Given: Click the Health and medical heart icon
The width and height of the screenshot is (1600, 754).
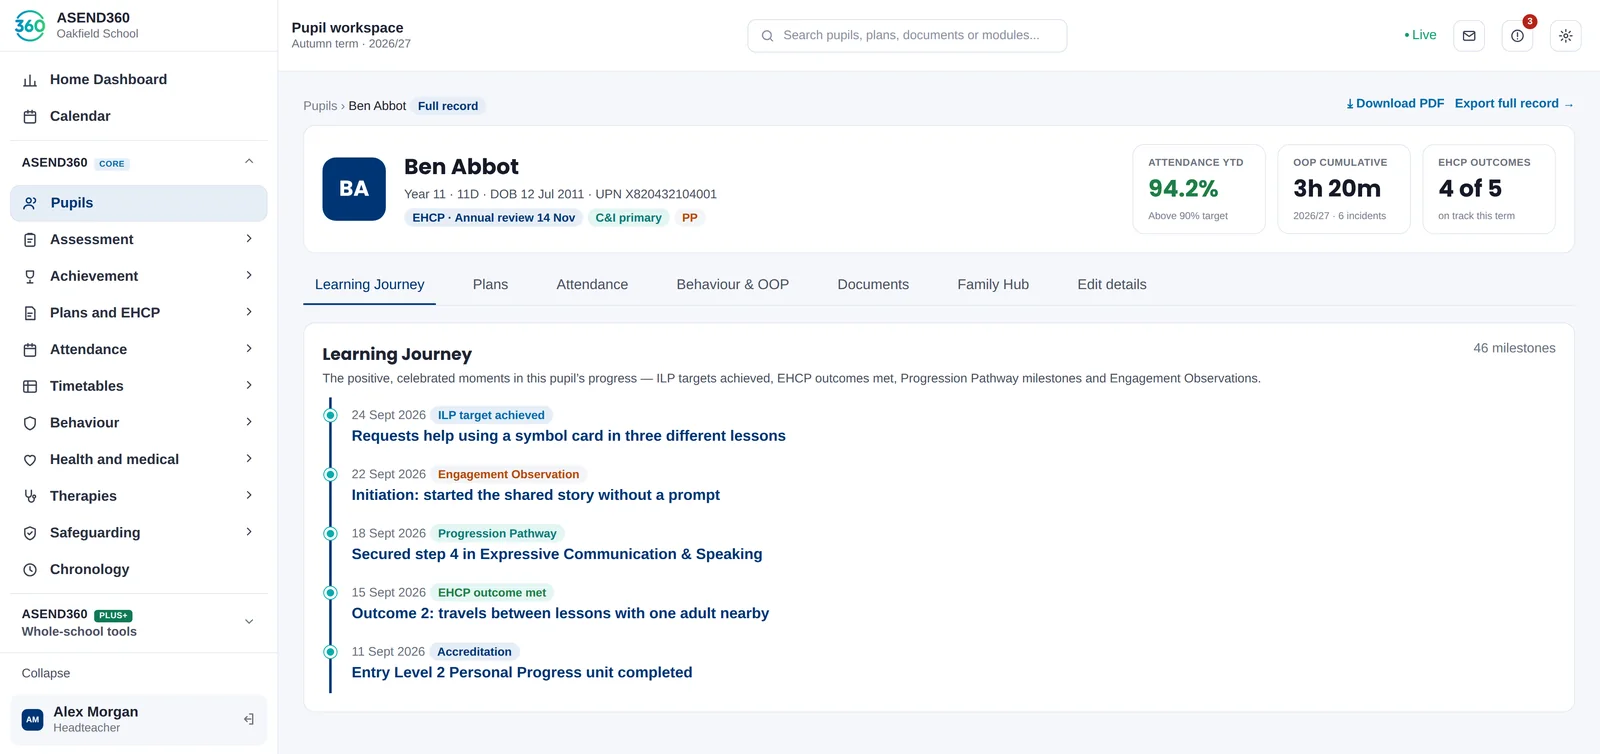Looking at the screenshot, I should 30,460.
